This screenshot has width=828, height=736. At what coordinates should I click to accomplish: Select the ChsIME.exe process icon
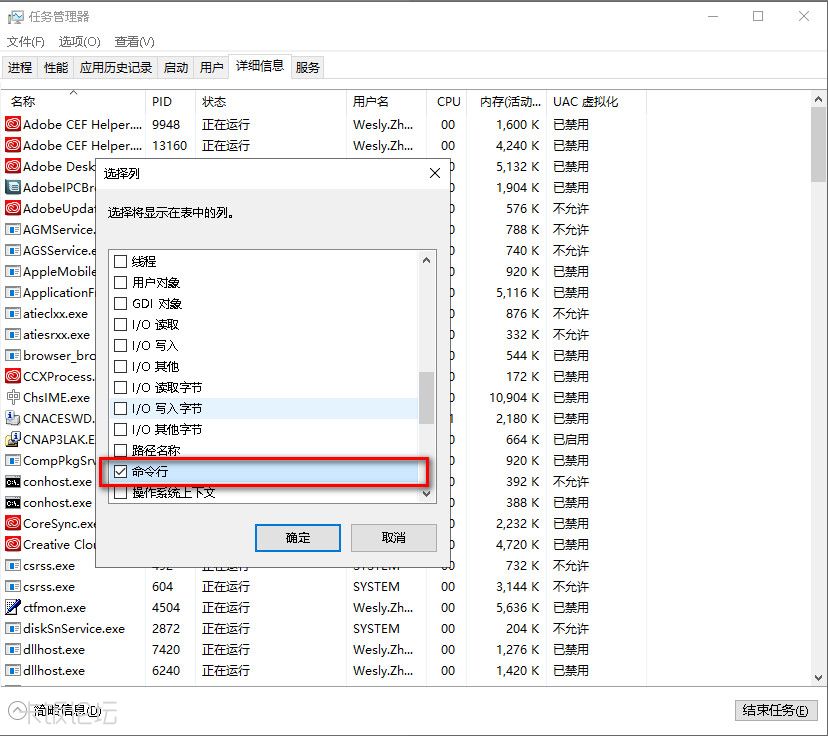[13, 397]
